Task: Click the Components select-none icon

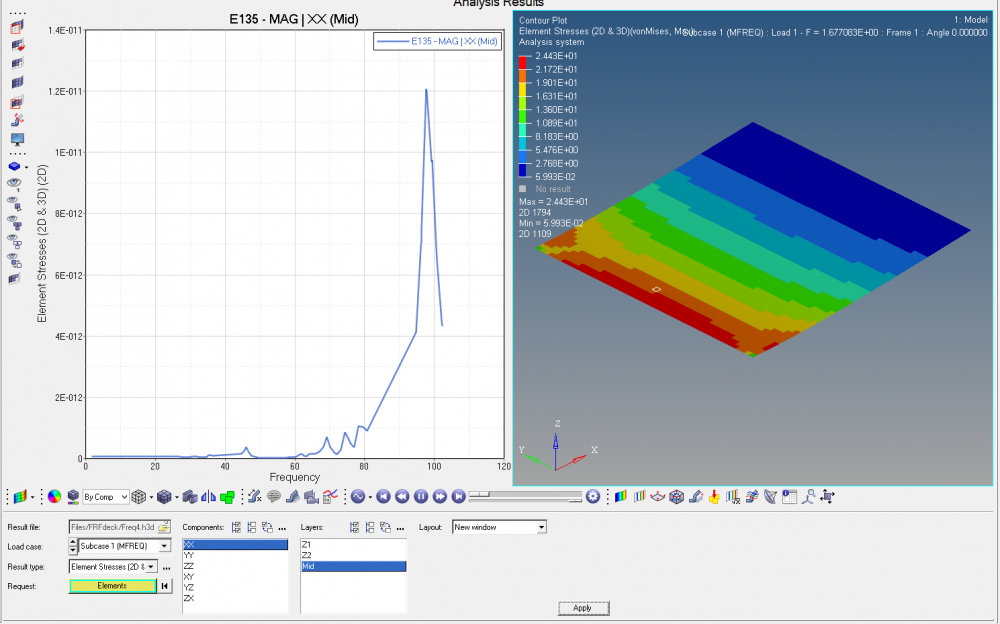Action: (252, 527)
